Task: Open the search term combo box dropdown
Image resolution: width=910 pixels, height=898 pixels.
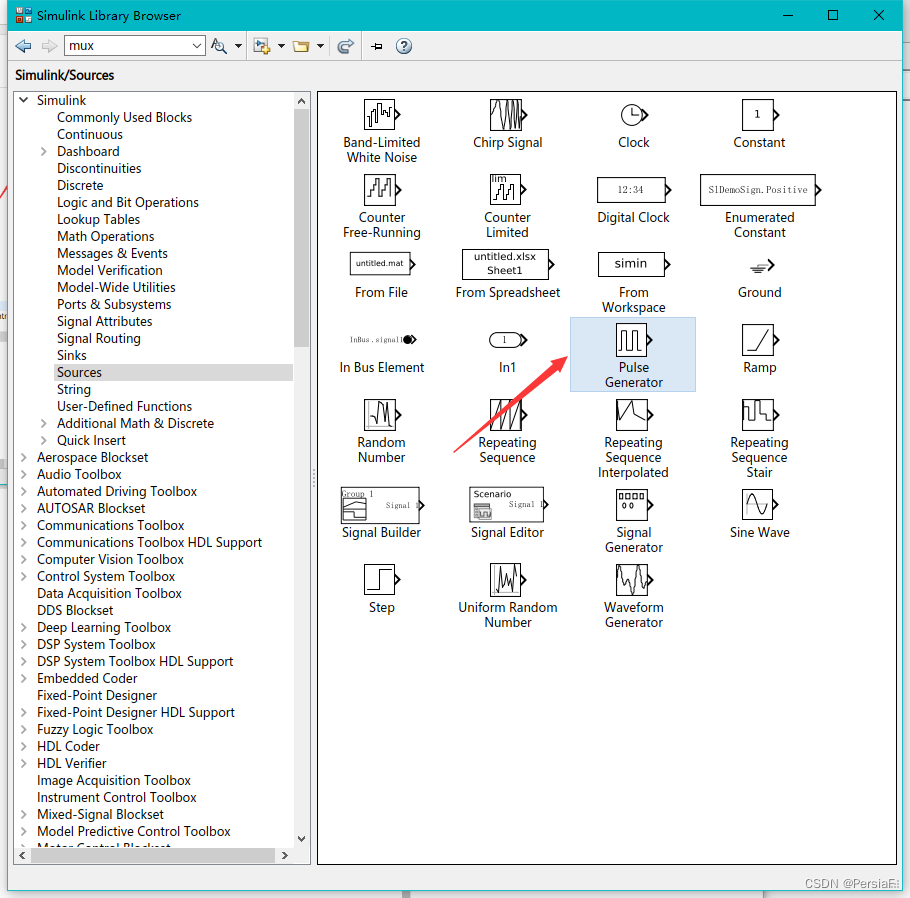Action: tap(197, 46)
